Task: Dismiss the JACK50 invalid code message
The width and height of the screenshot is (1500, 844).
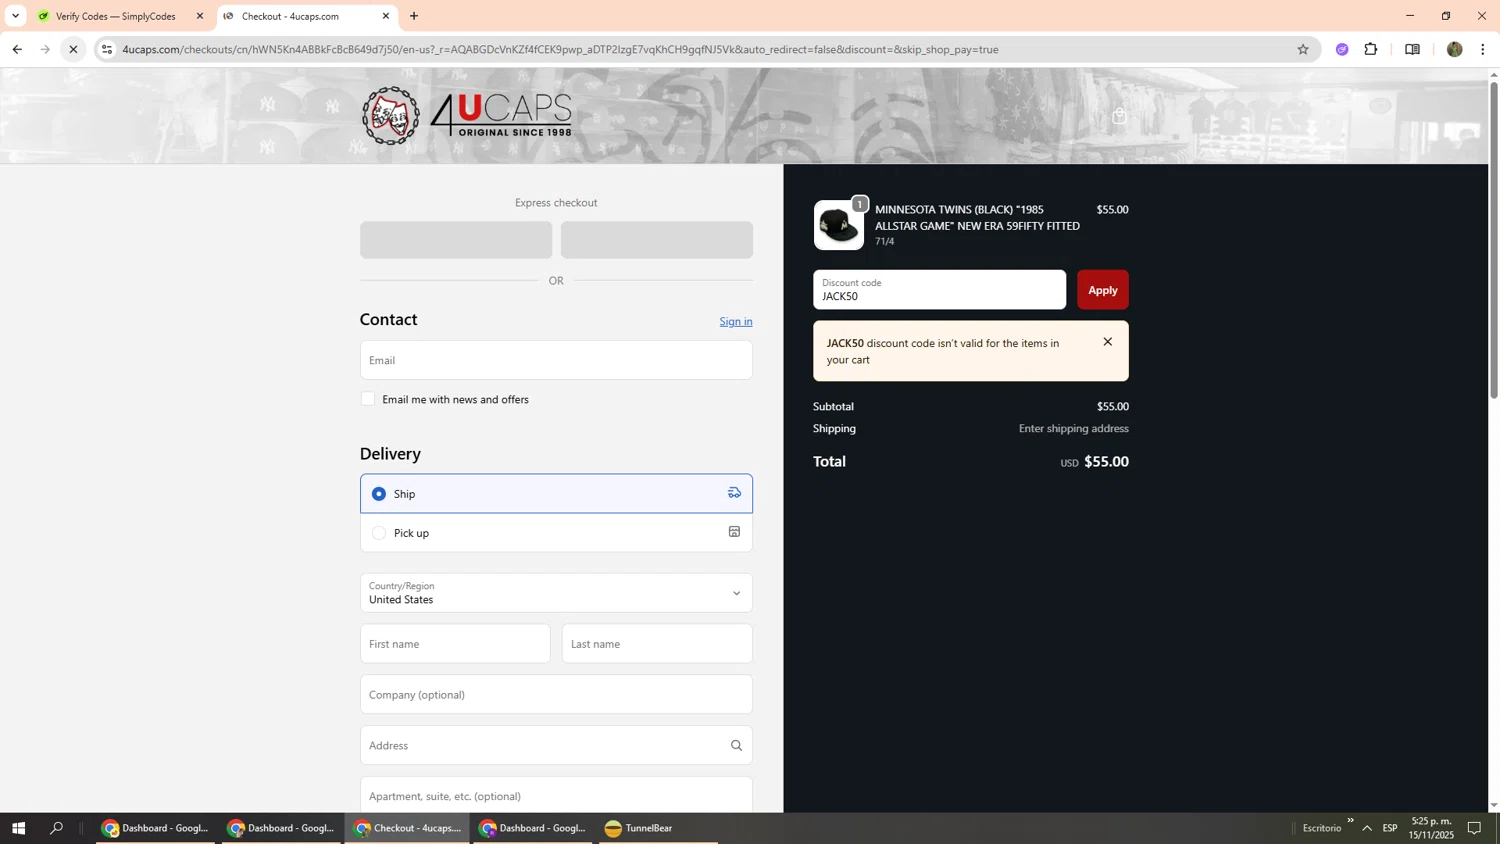Action: click(1107, 342)
